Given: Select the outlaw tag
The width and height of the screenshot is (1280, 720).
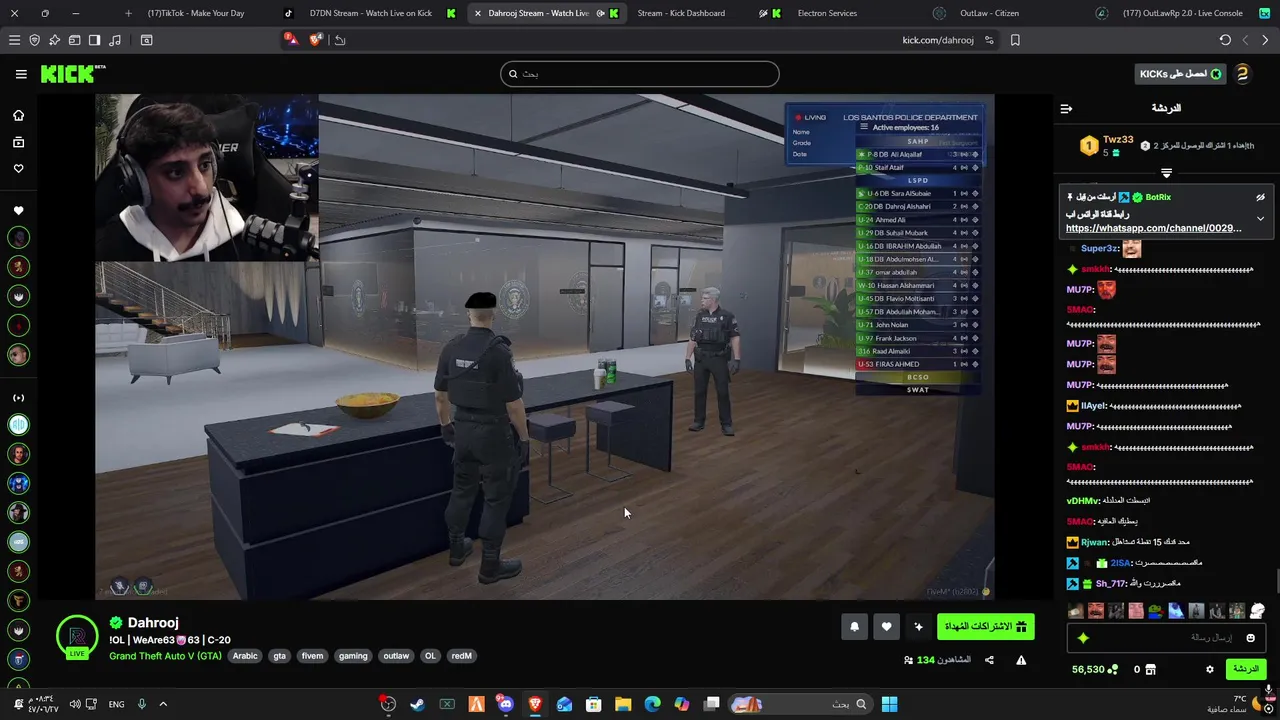Looking at the screenshot, I should click(x=396, y=656).
